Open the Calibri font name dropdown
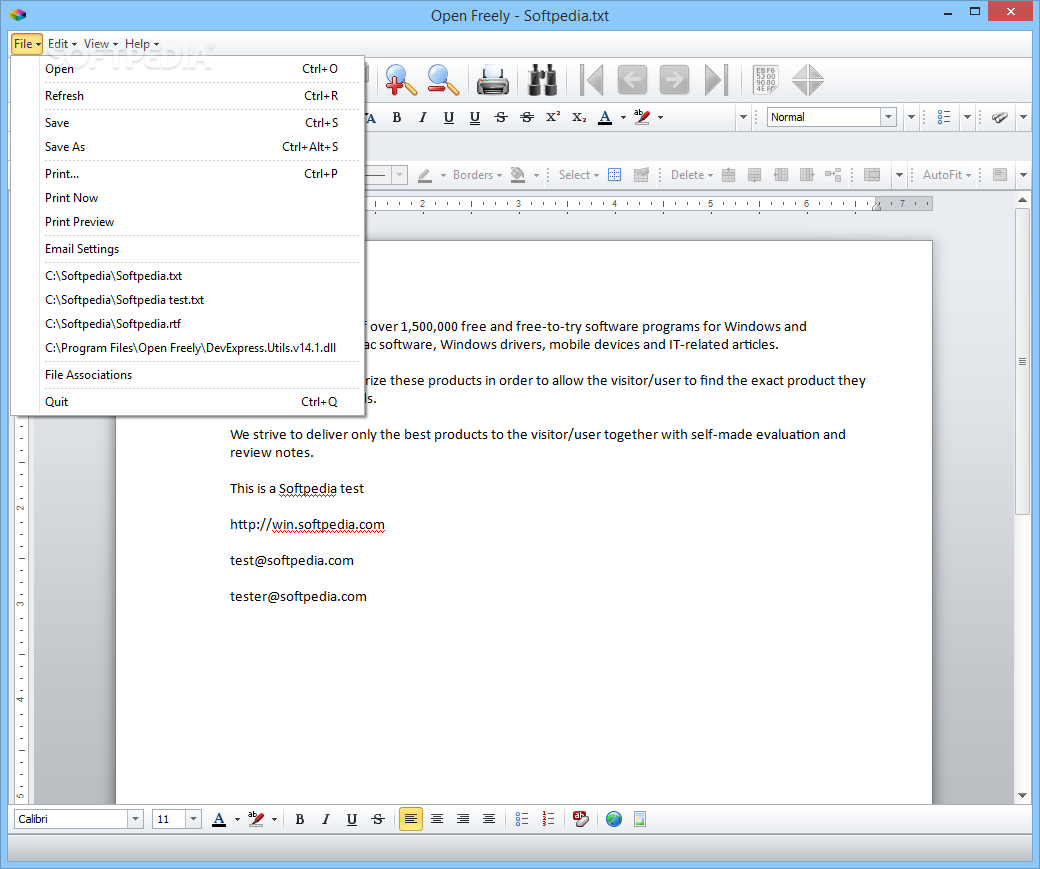 click(135, 819)
